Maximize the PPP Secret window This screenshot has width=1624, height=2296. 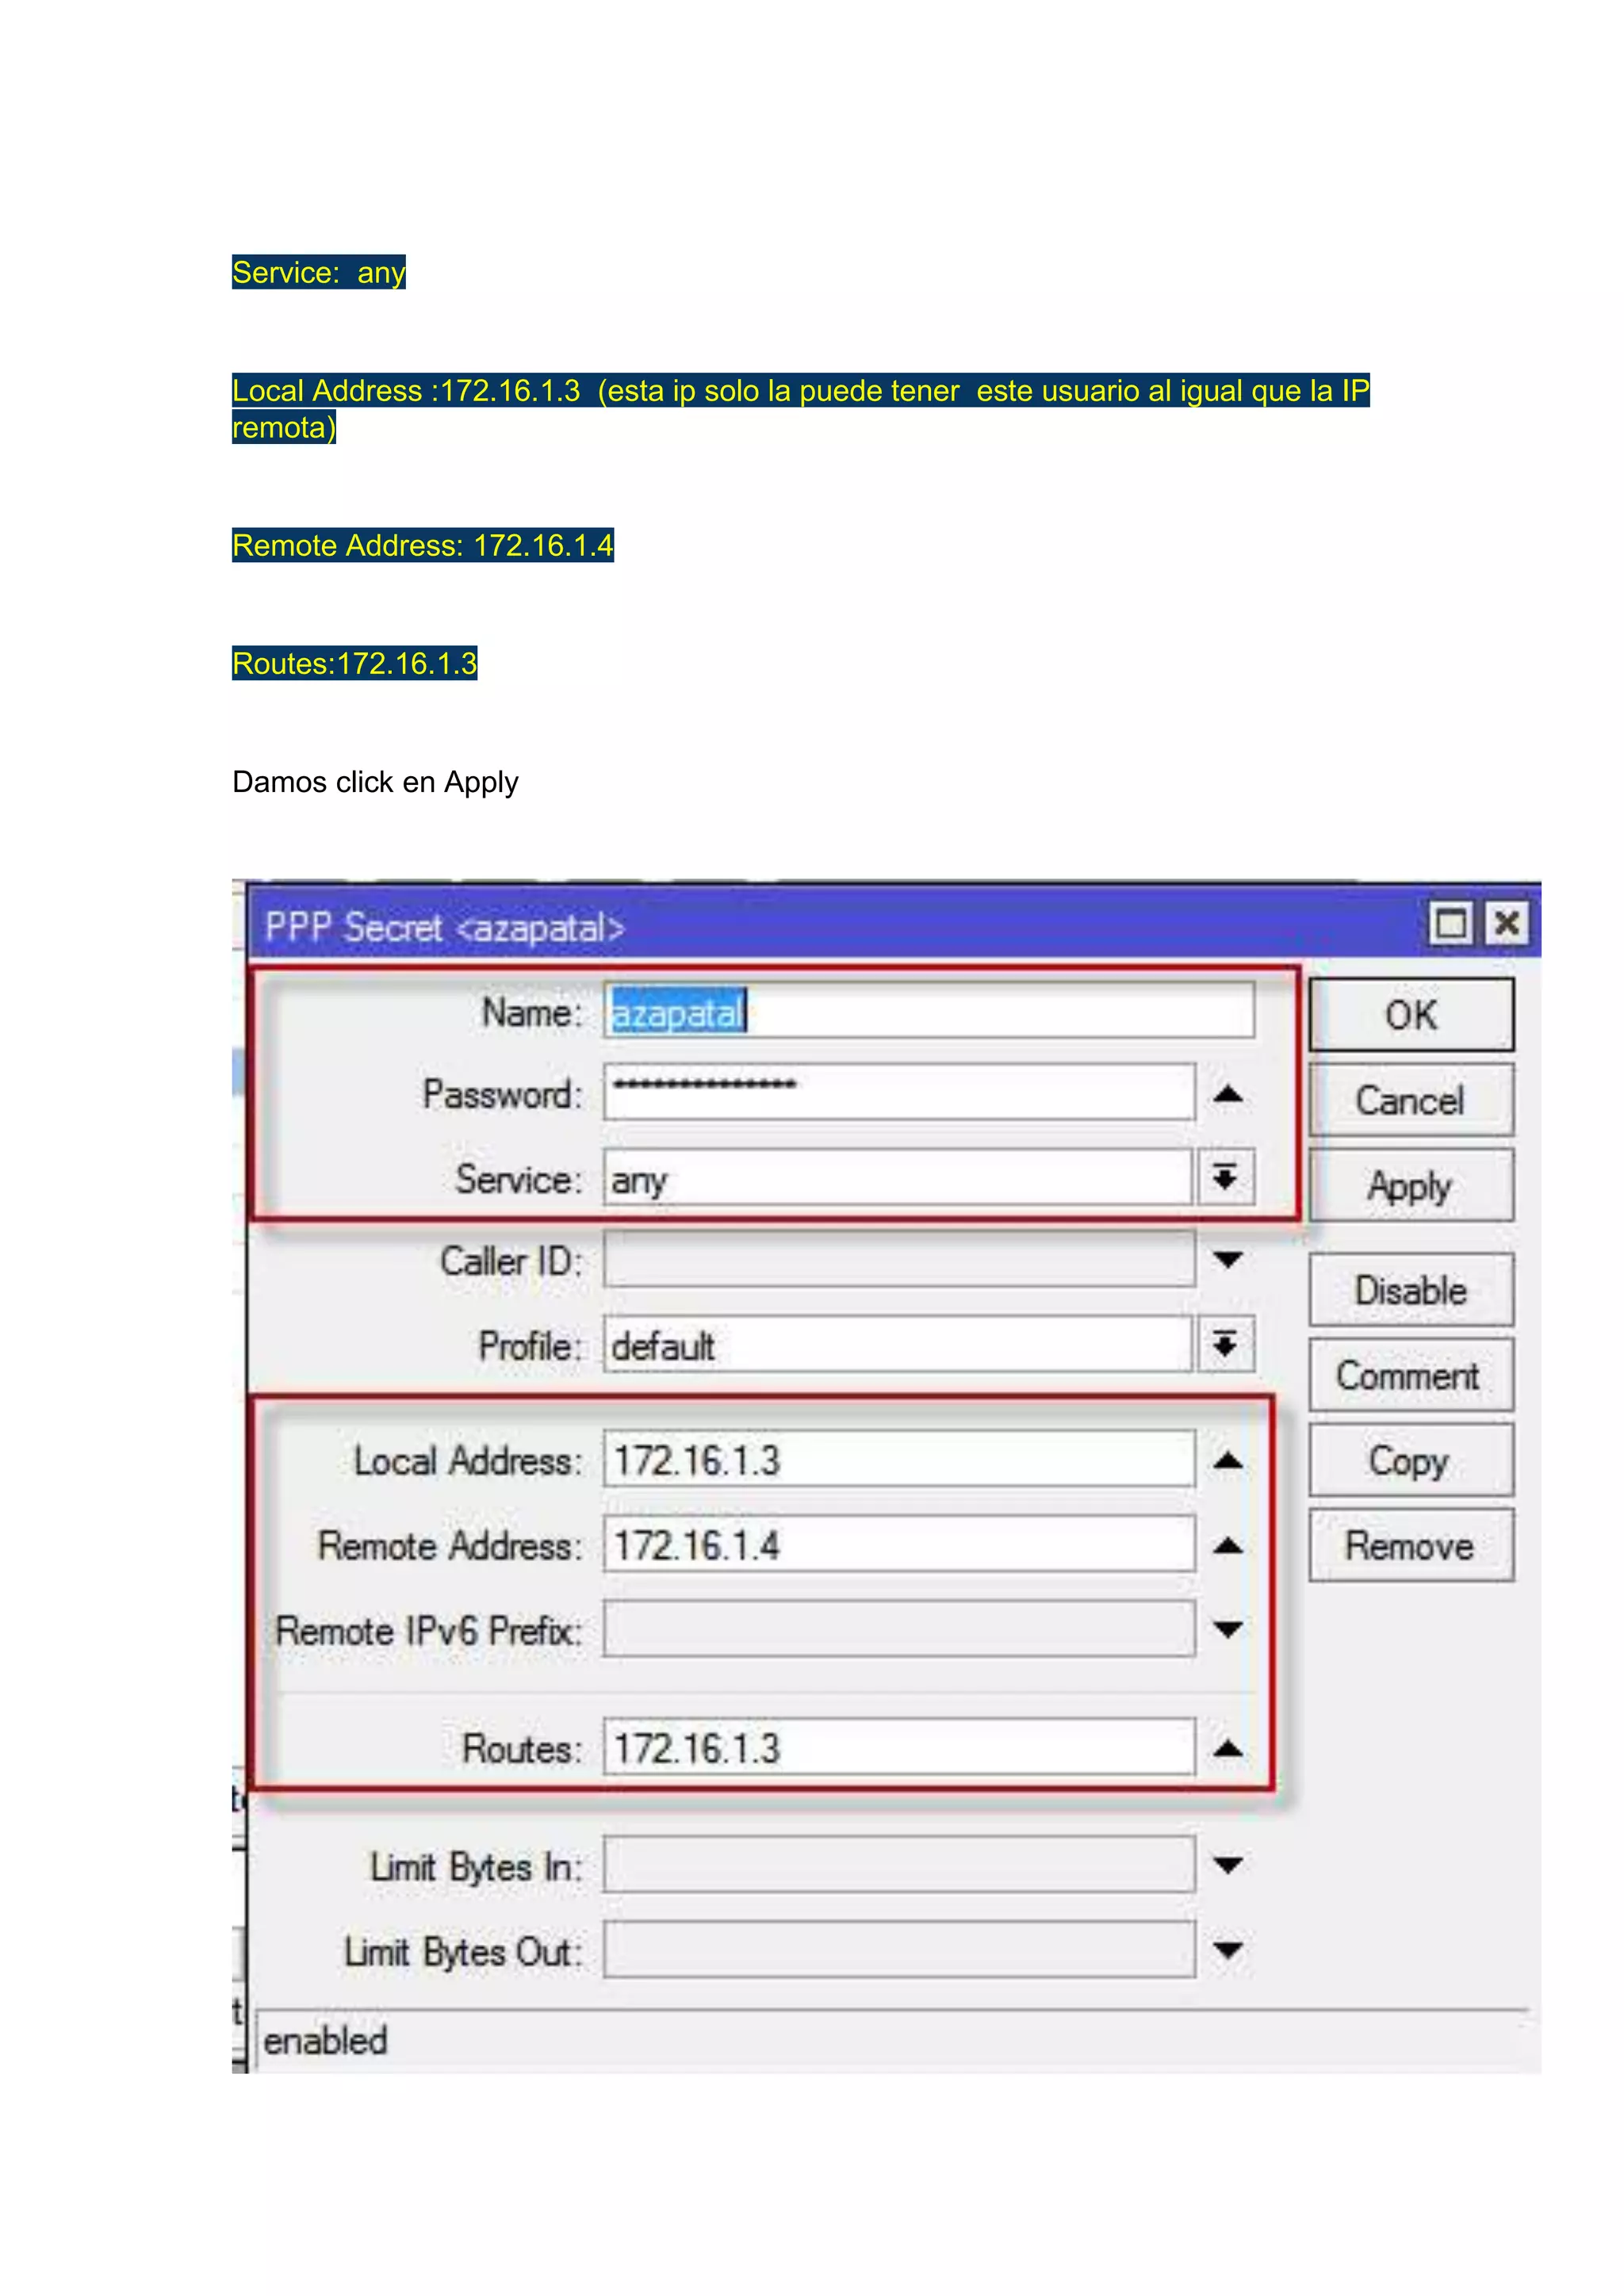point(1451,923)
